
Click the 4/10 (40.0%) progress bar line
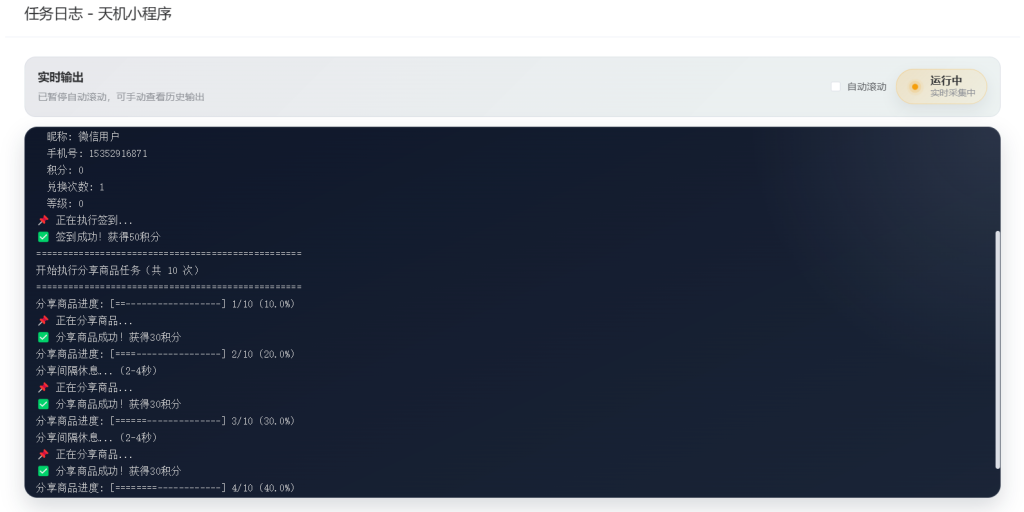click(165, 488)
